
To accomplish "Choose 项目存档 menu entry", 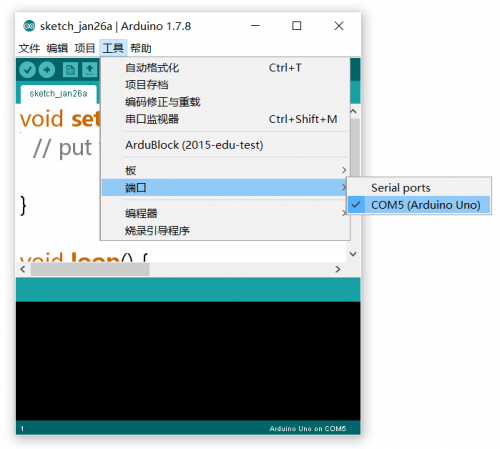I will click(226, 85).
